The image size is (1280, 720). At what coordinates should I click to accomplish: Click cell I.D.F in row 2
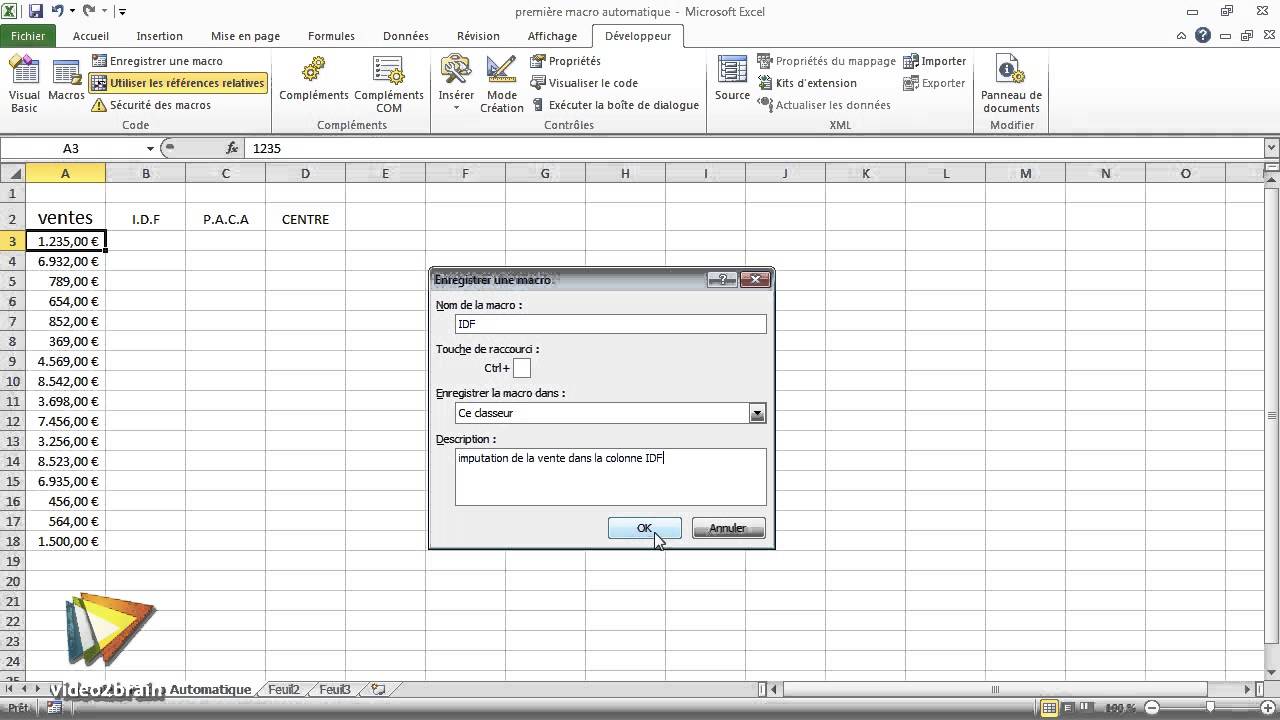(x=145, y=218)
